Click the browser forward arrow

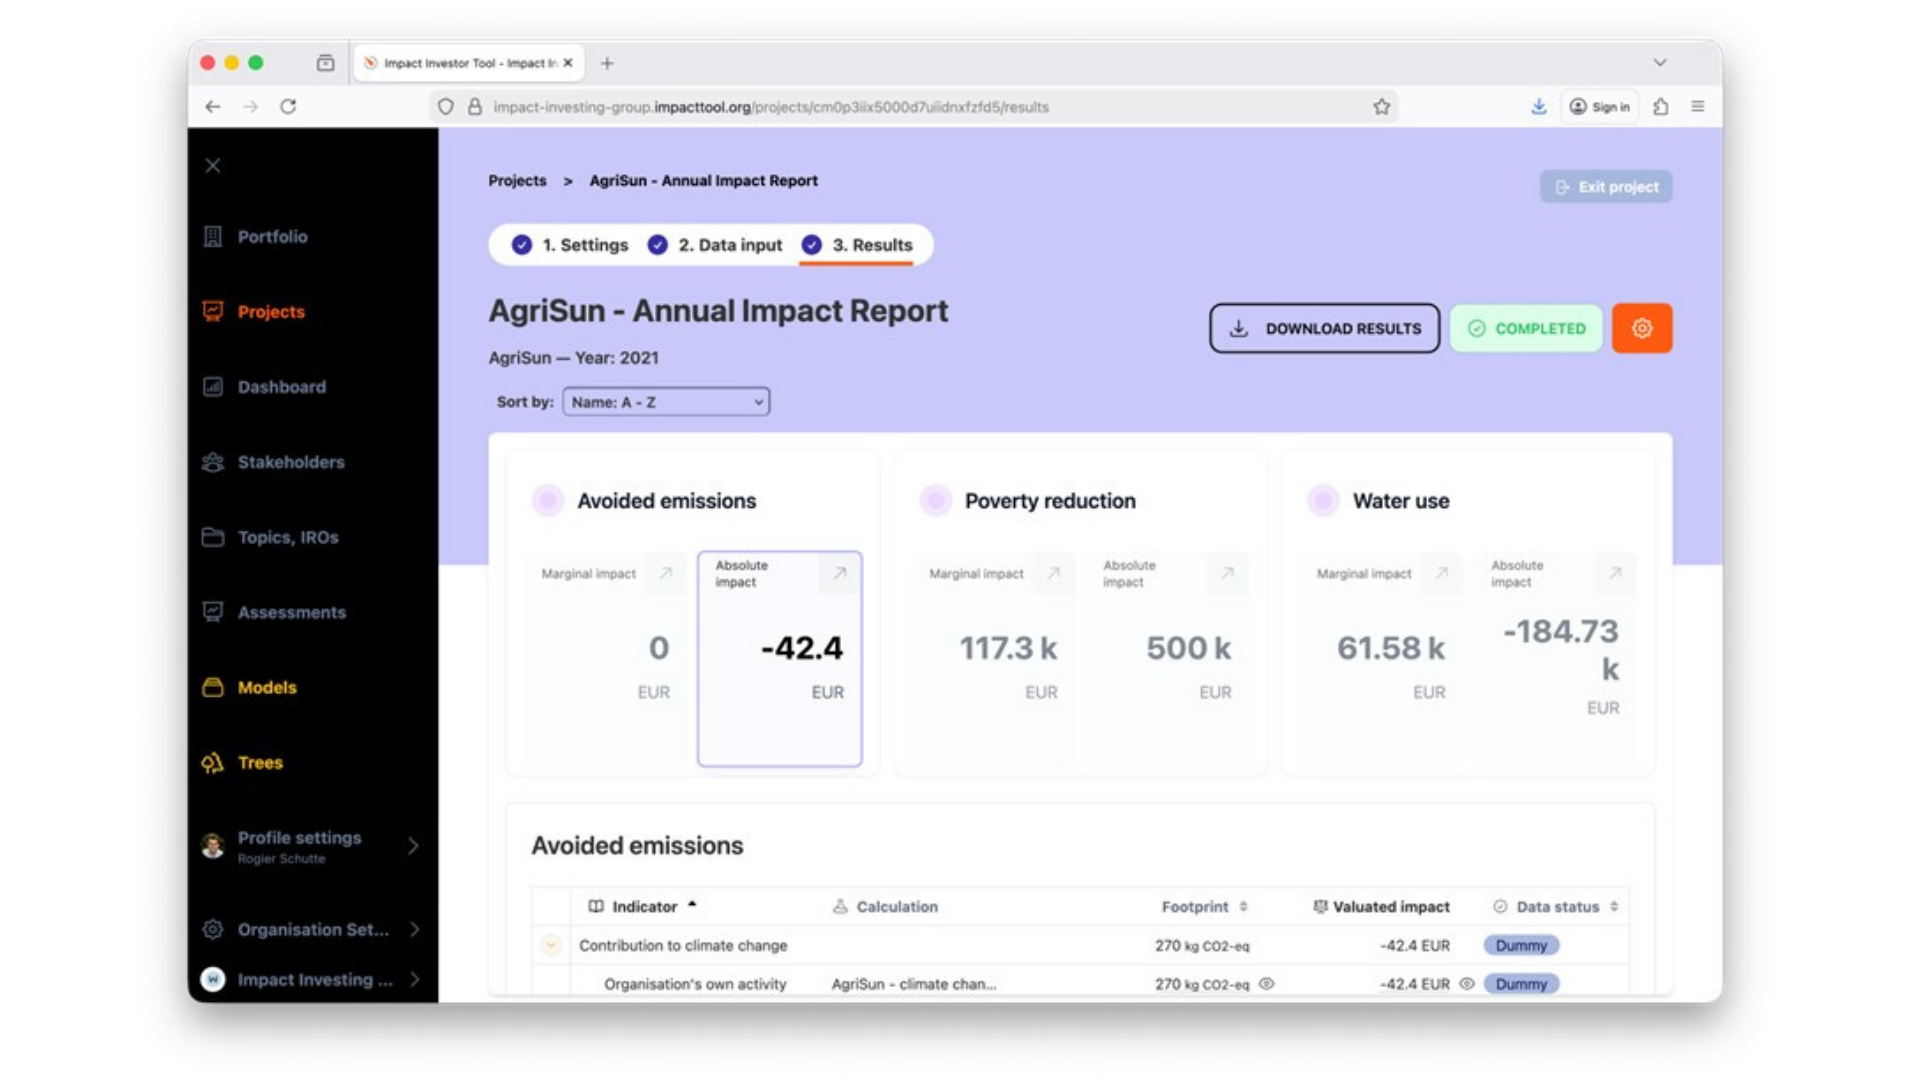coord(250,107)
